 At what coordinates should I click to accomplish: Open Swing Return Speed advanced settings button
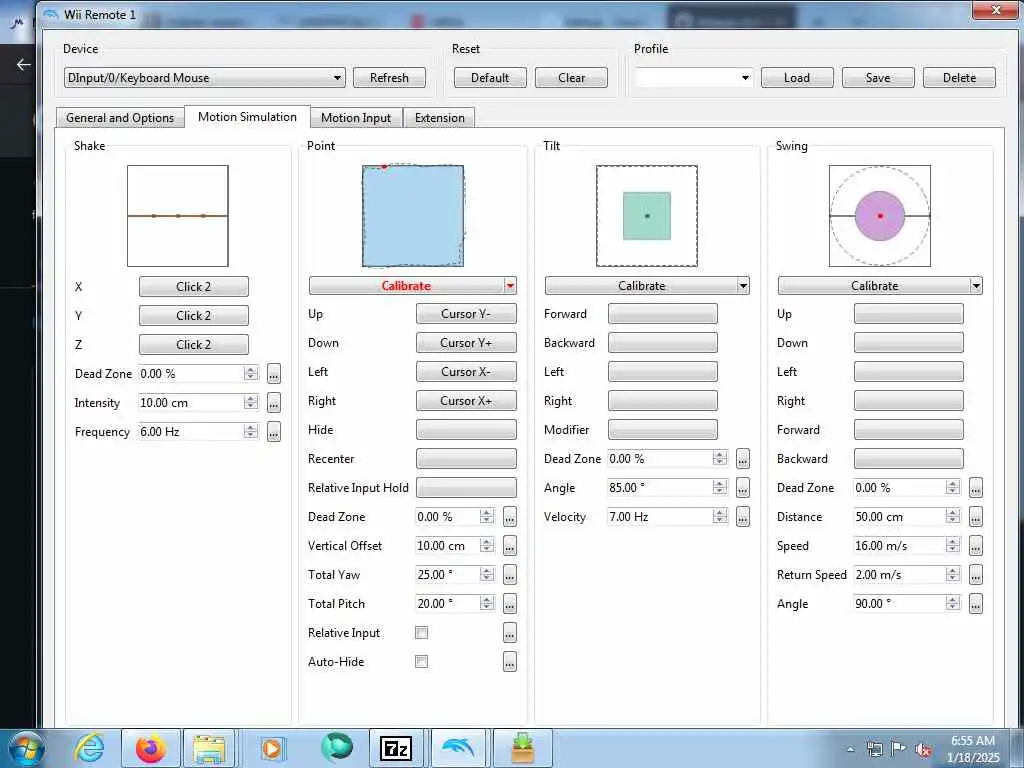[x=976, y=575]
